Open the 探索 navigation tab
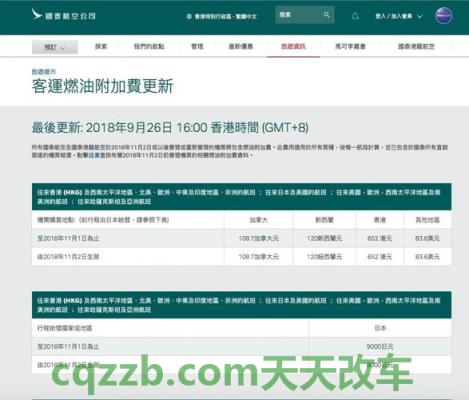 (x=101, y=46)
